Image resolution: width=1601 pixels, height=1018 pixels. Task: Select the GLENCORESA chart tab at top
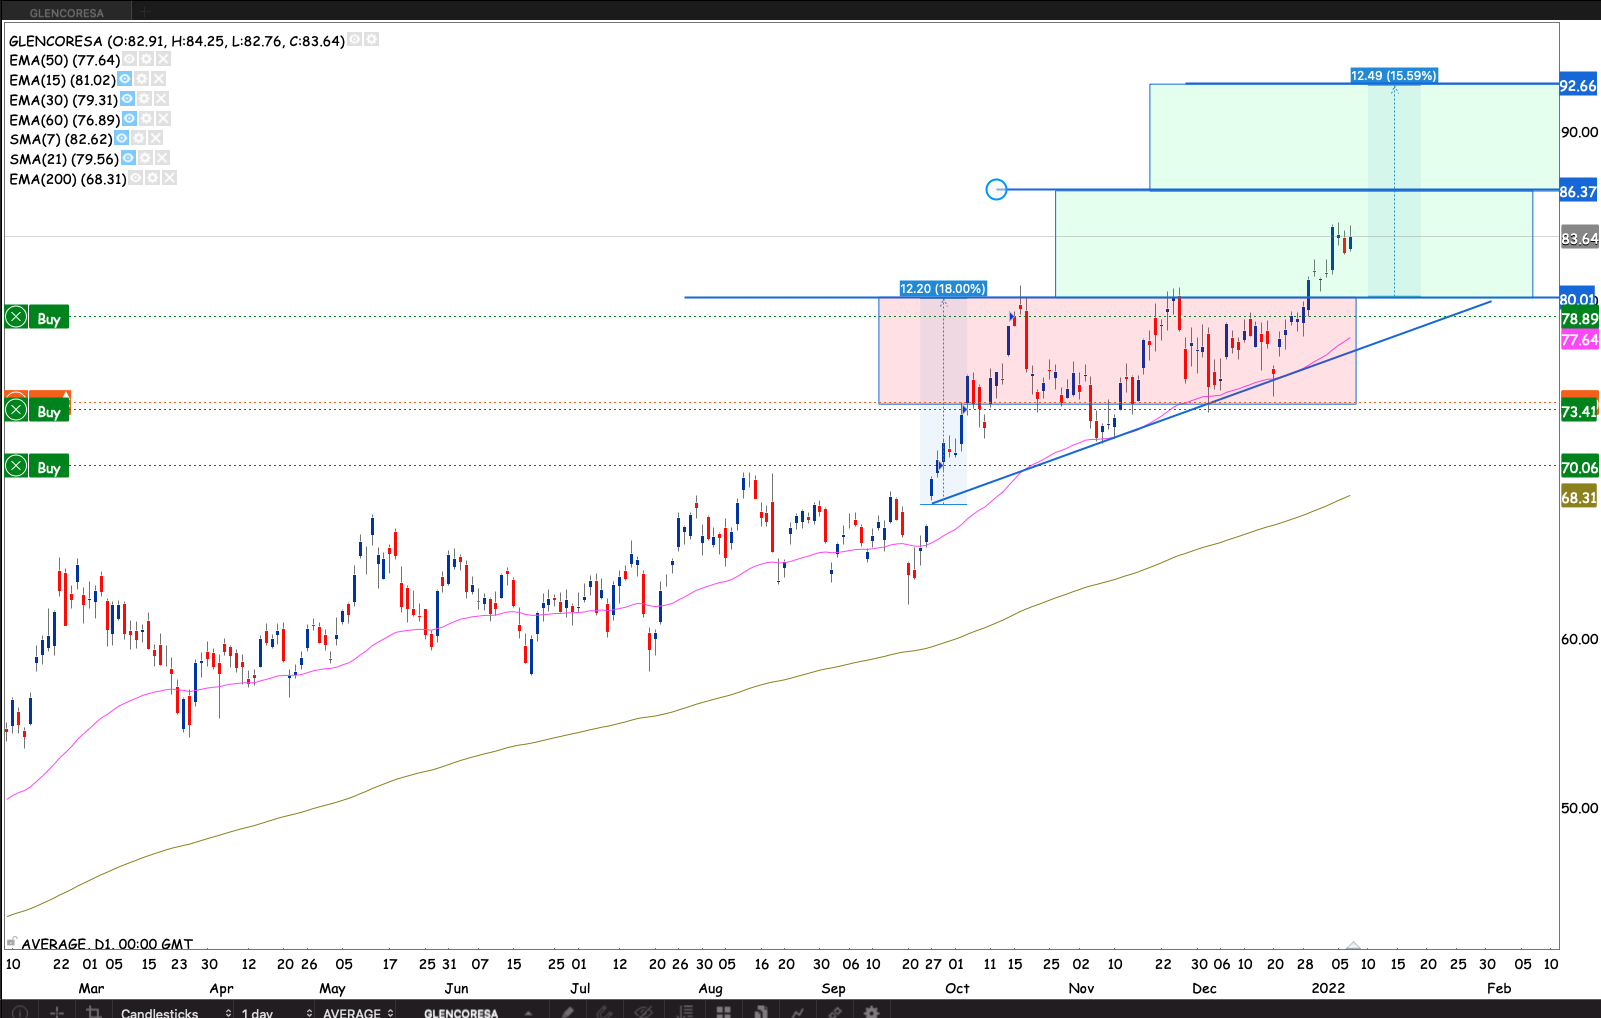click(x=66, y=12)
